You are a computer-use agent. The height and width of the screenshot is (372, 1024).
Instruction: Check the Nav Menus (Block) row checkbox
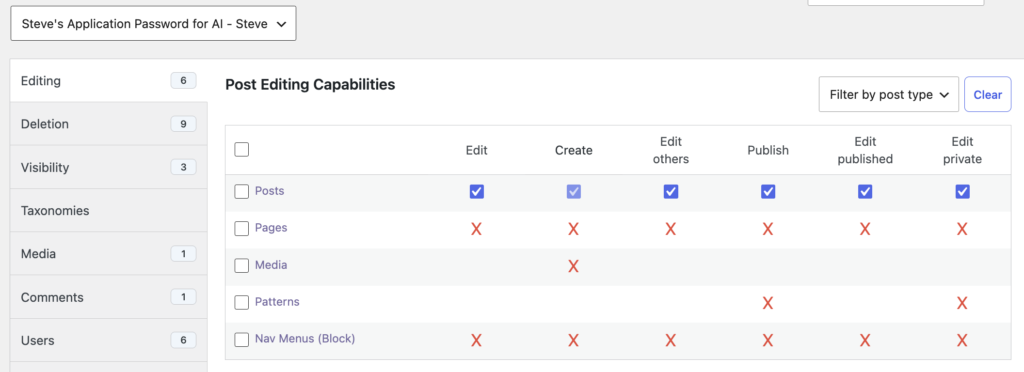click(x=242, y=339)
